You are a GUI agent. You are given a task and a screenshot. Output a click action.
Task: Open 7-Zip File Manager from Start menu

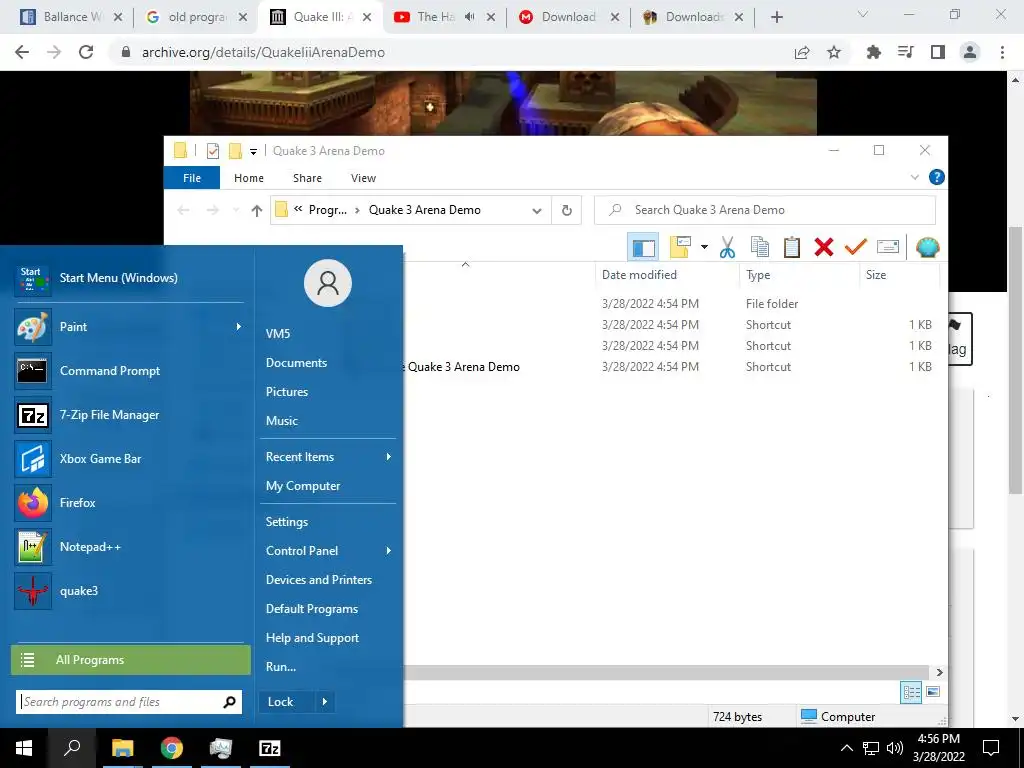pos(129,415)
